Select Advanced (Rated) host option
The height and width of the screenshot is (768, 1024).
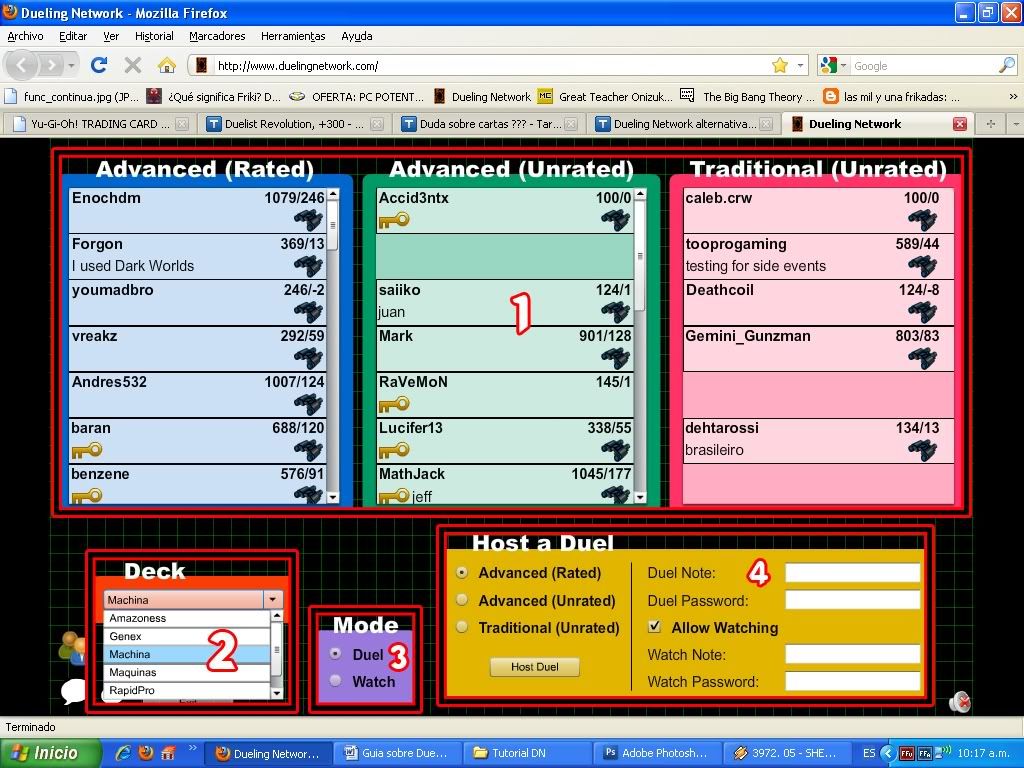pos(462,573)
